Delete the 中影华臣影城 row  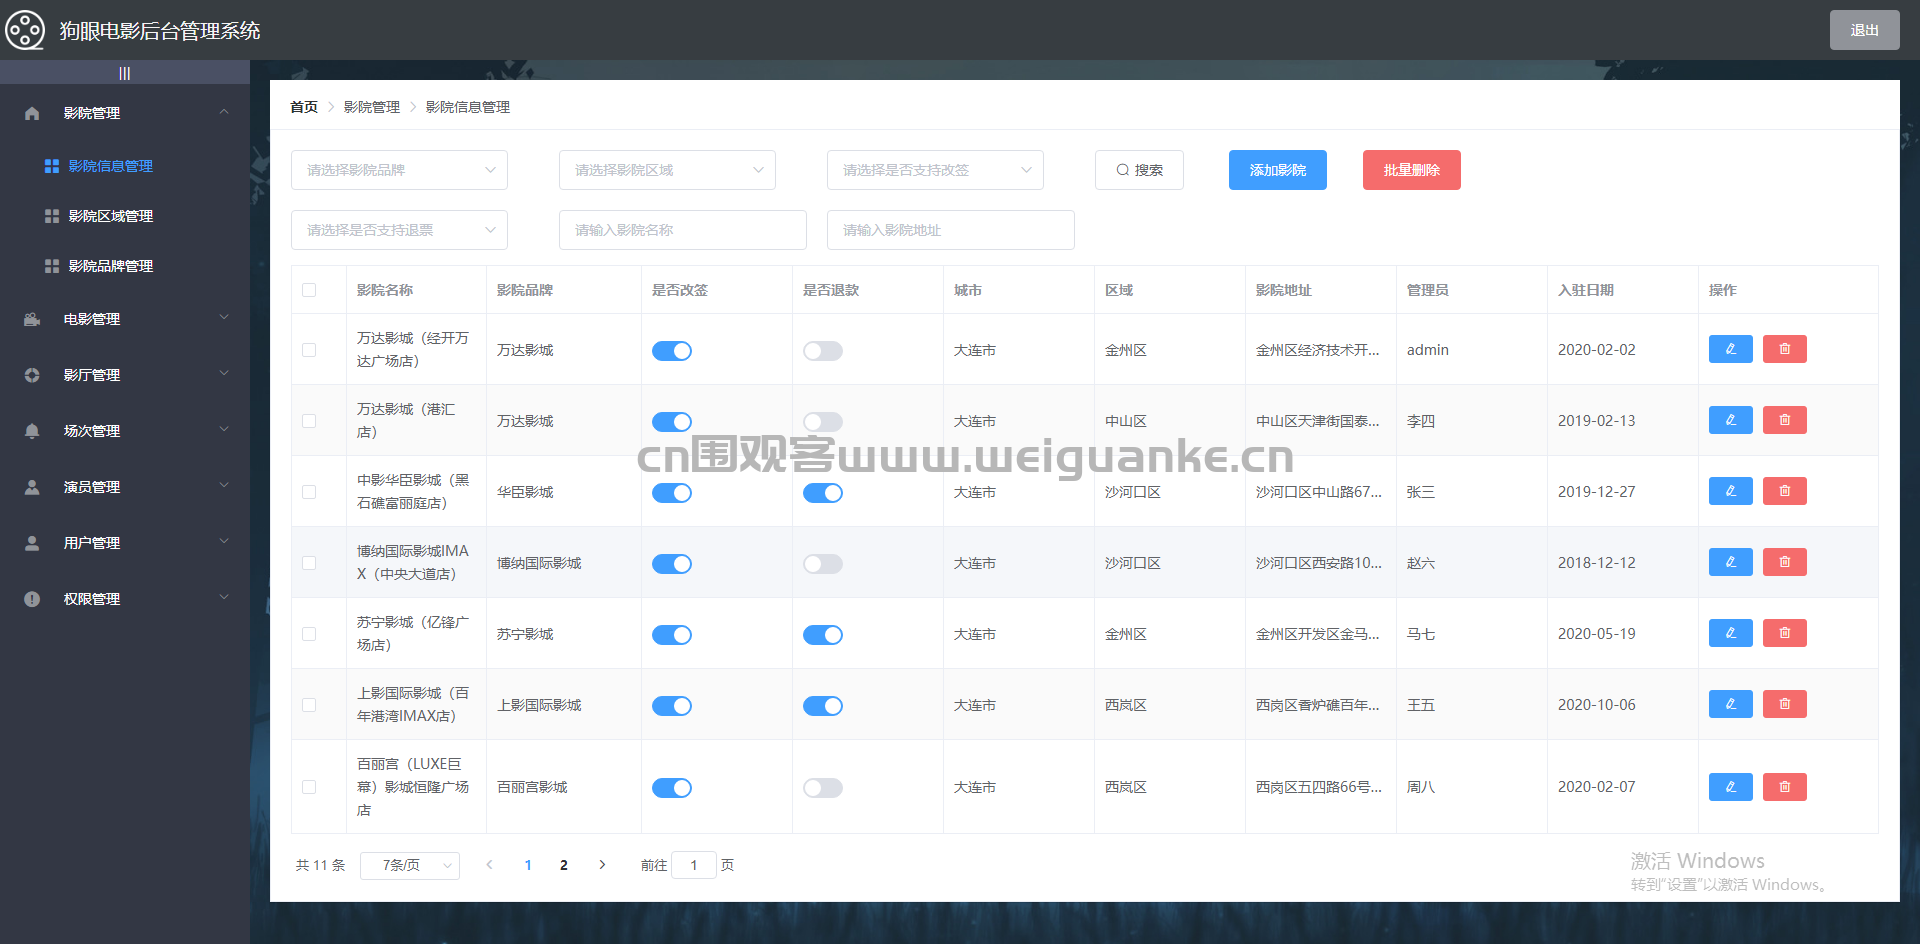click(x=1785, y=491)
